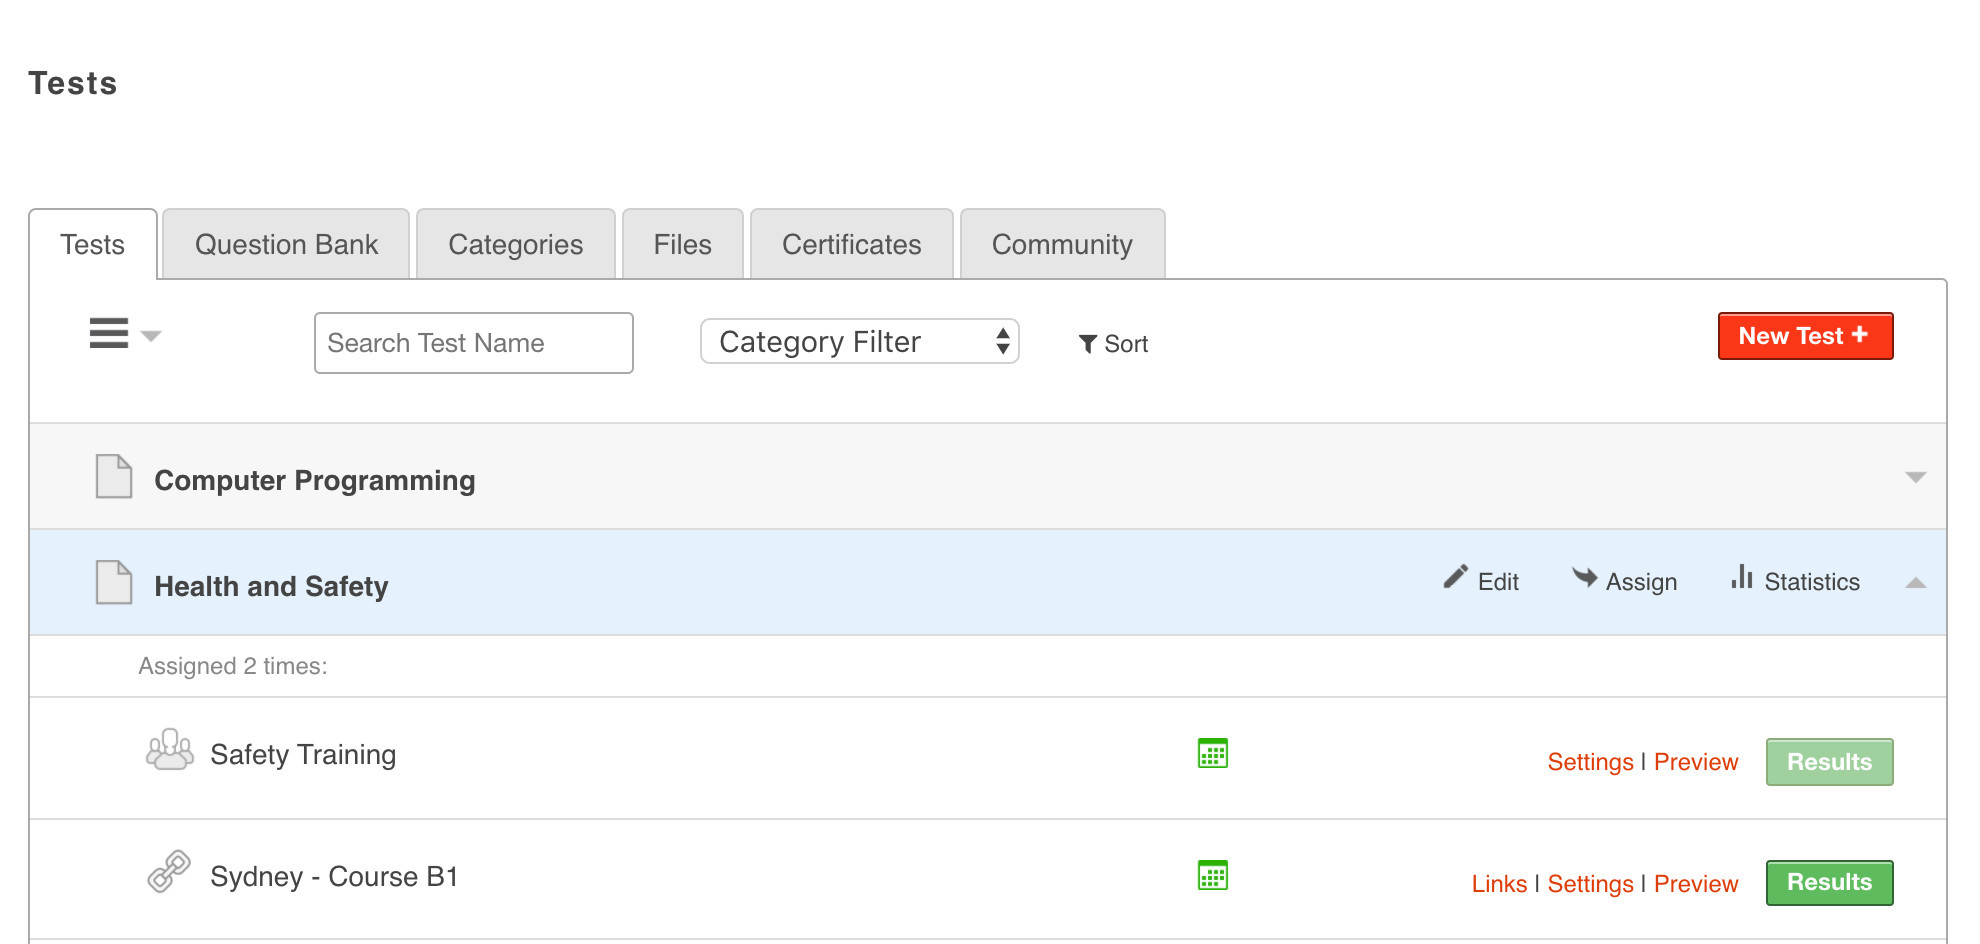
Task: Open Settings link for Safety Training
Action: pyautogui.click(x=1590, y=762)
